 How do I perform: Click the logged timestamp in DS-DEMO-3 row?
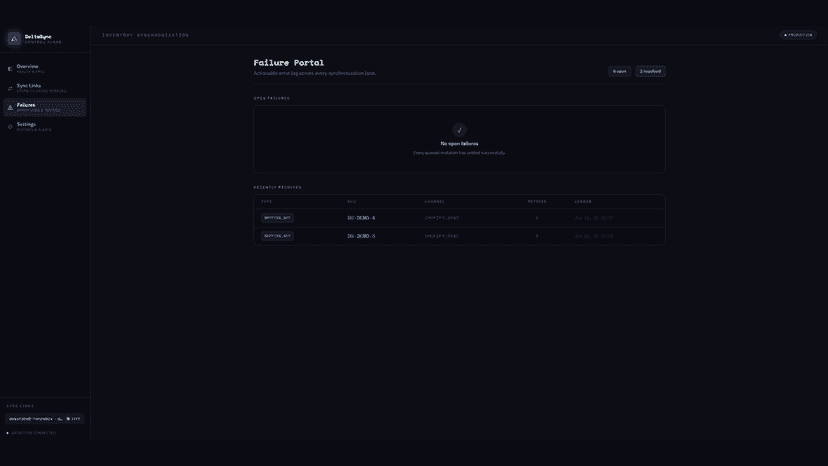594,236
